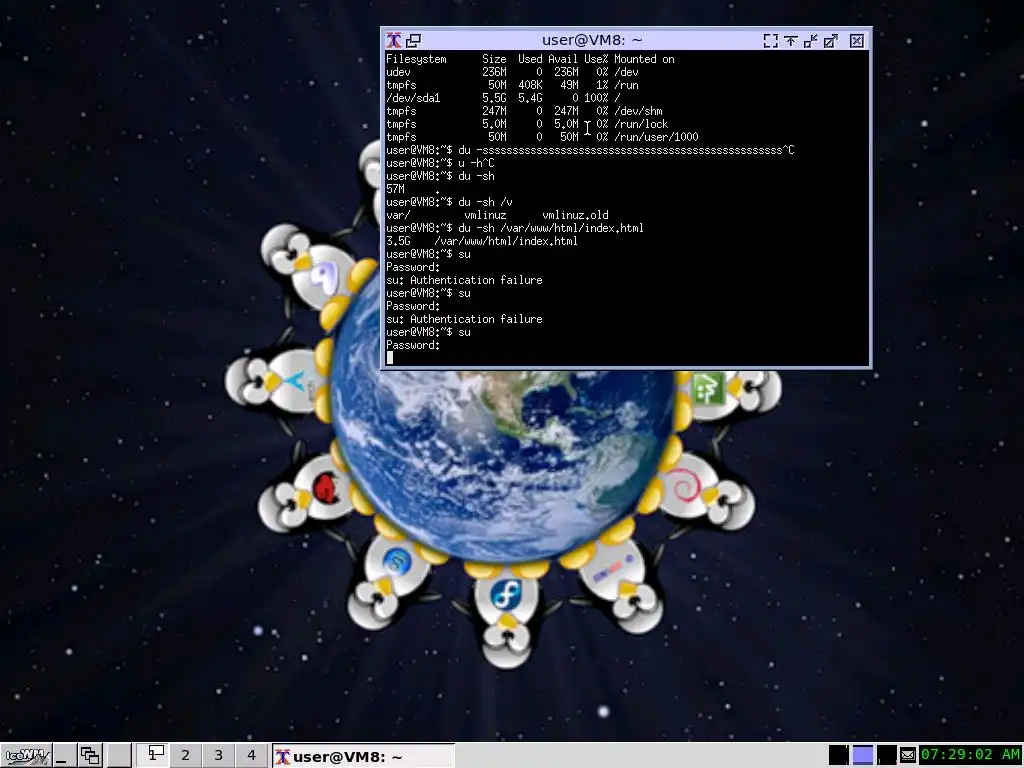Viewport: 1024px width, 768px height.
Task: Click the overlapping-windows depth icon in the titlebar
Action: click(413, 40)
